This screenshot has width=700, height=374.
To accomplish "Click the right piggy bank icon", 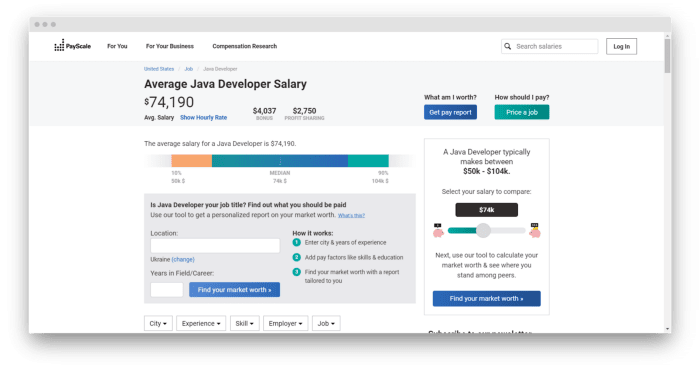I will [535, 231].
